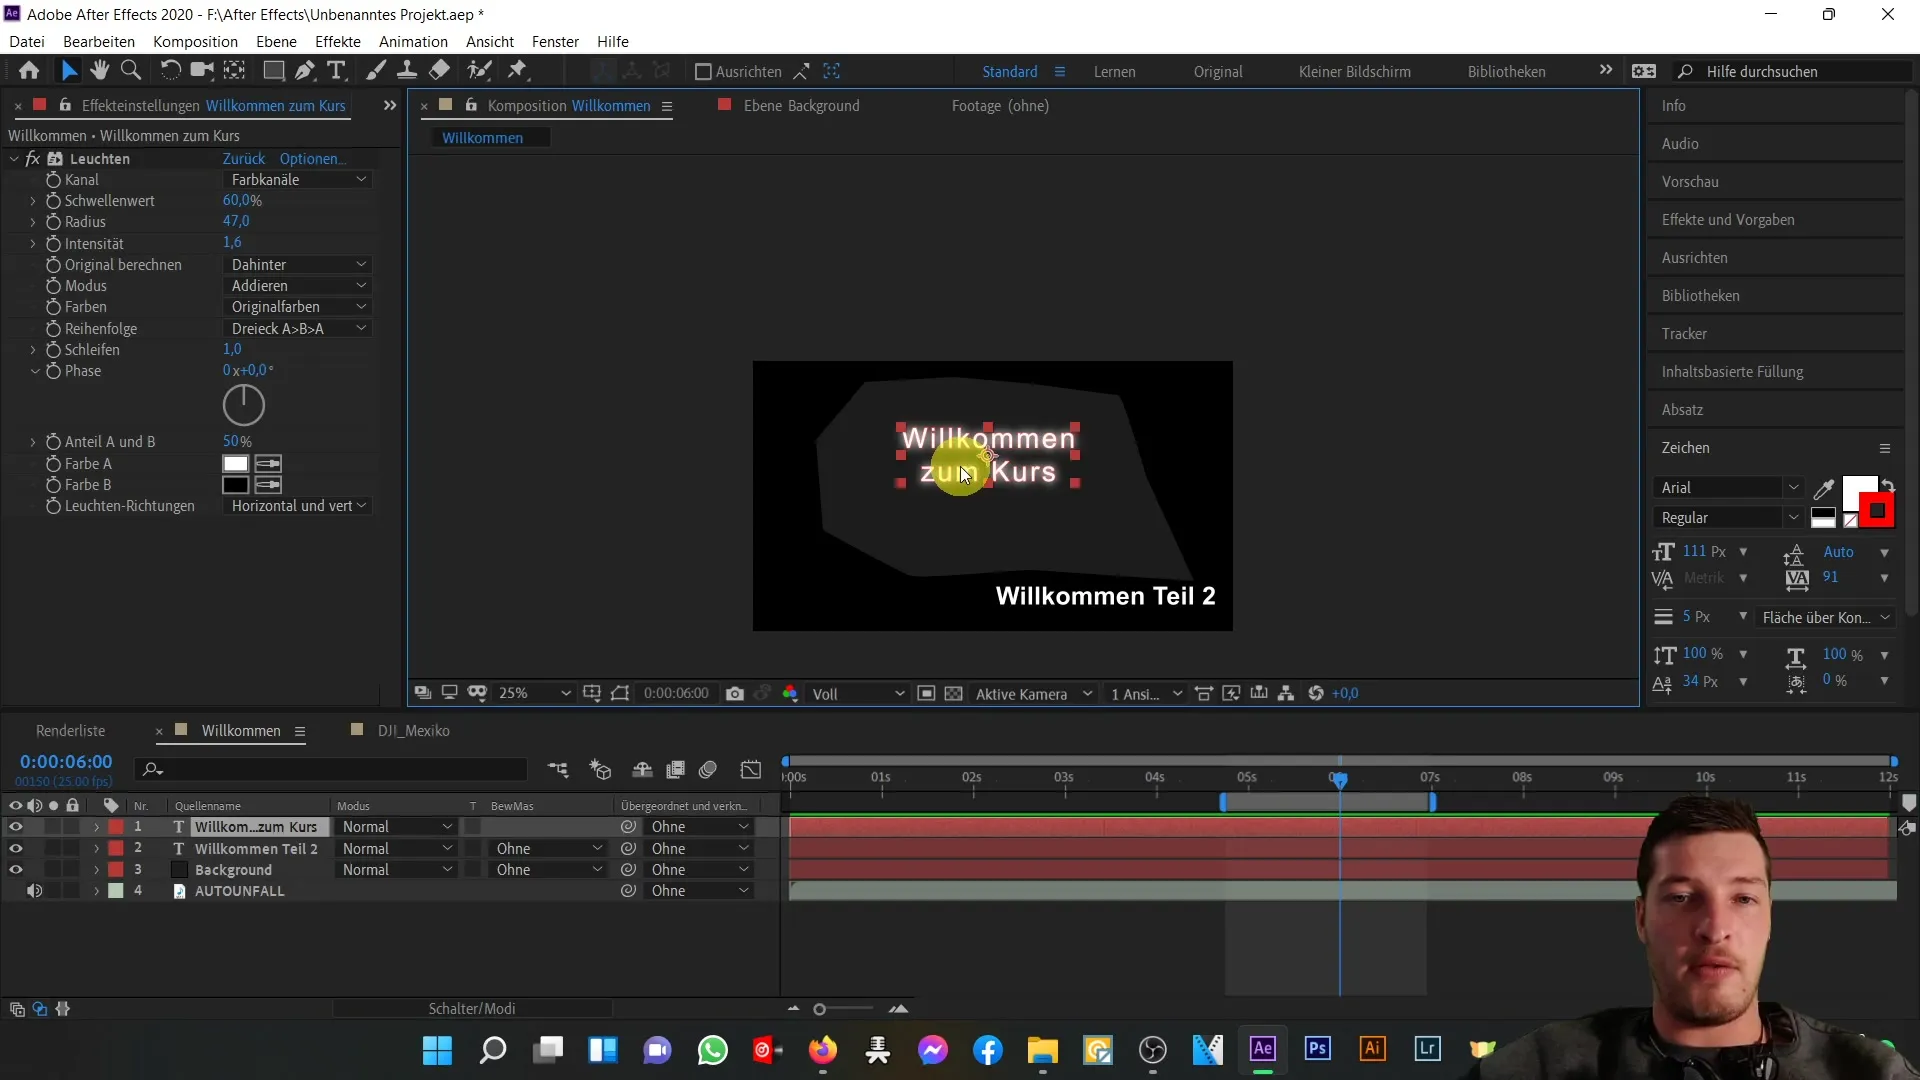Open After Effects in the taskbar
This screenshot has width=1920, height=1080.
(x=1262, y=1049)
